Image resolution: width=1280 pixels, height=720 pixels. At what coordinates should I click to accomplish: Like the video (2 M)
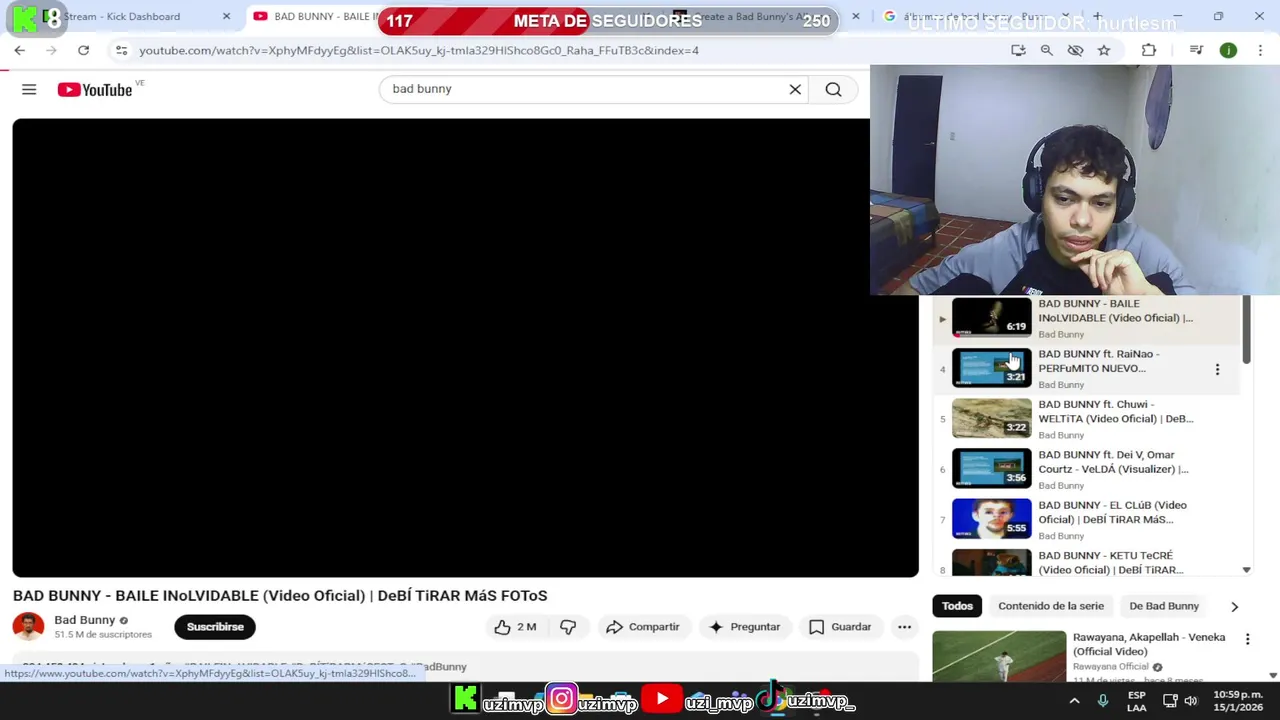click(x=515, y=627)
